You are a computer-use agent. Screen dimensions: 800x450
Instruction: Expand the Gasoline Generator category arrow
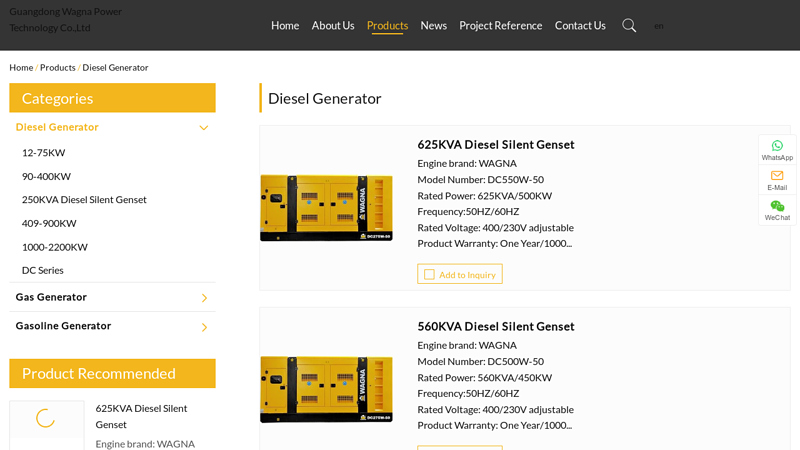[x=204, y=327]
